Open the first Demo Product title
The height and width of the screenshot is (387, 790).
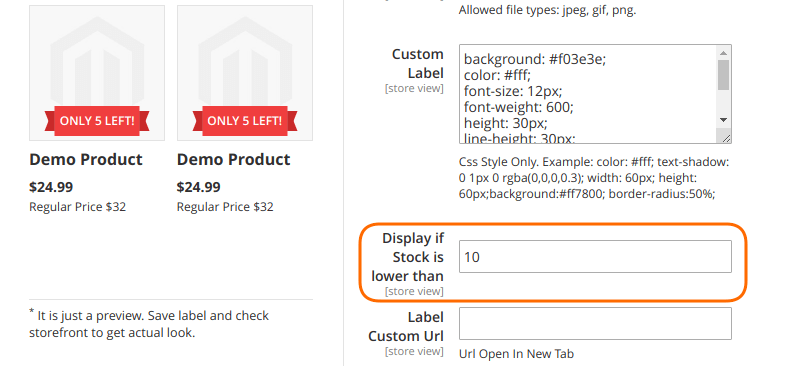(86, 159)
